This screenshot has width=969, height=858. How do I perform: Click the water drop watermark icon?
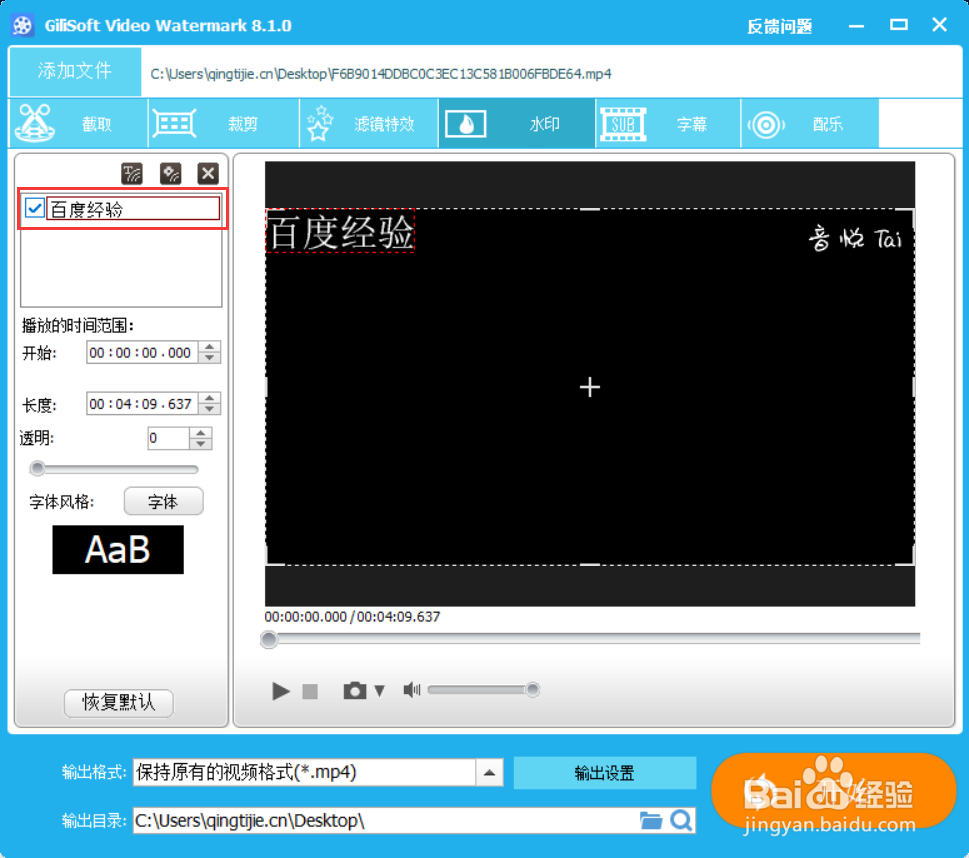click(465, 124)
